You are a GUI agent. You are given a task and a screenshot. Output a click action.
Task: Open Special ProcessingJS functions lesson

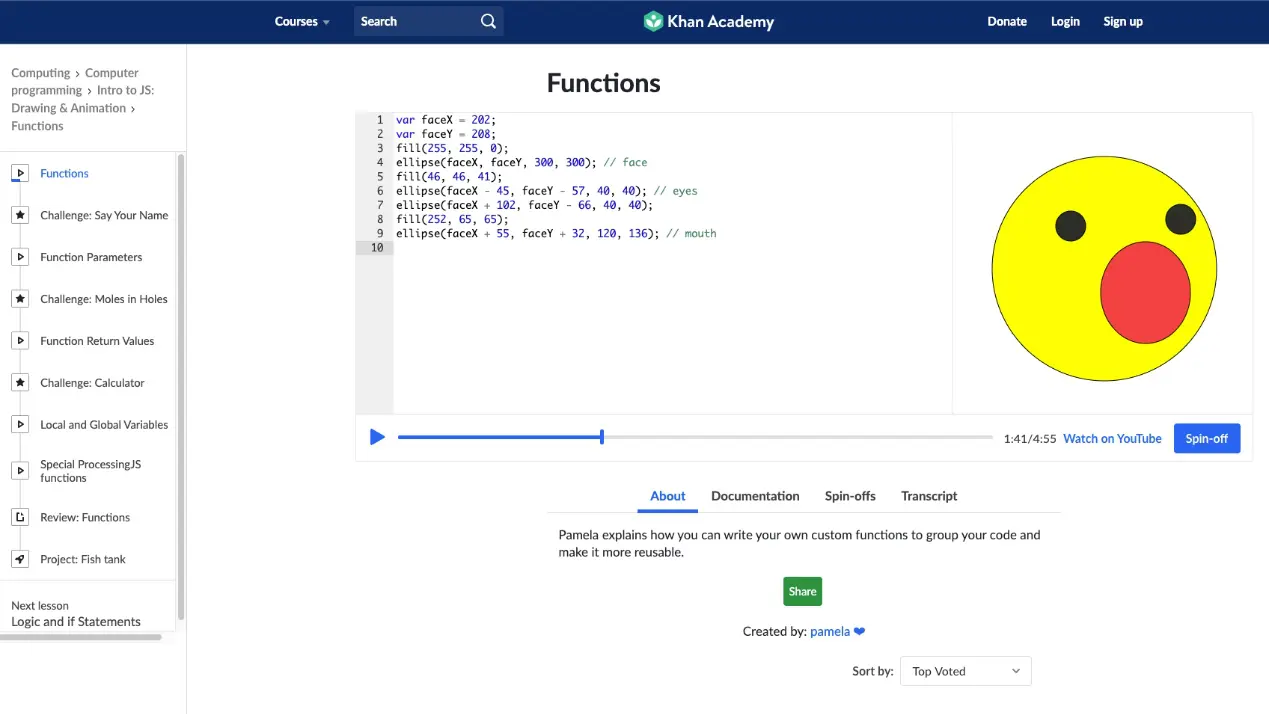[x=91, y=471]
